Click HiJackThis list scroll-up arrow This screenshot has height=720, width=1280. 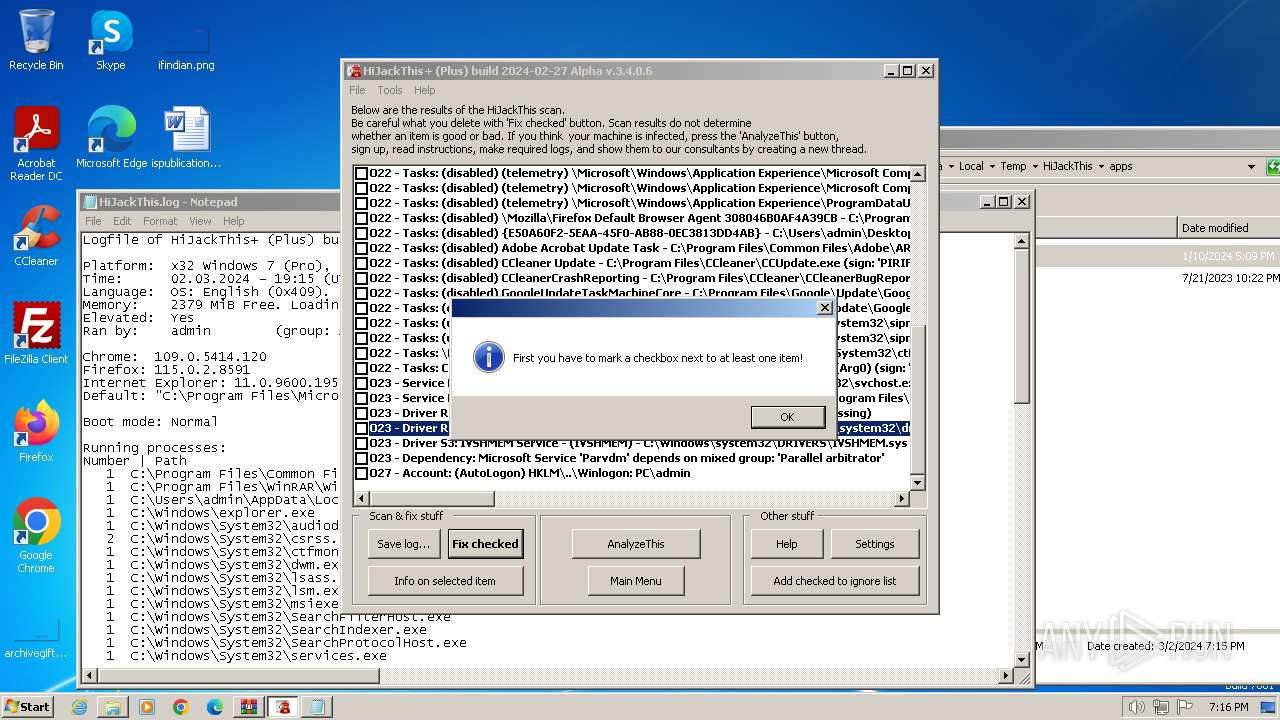point(918,173)
